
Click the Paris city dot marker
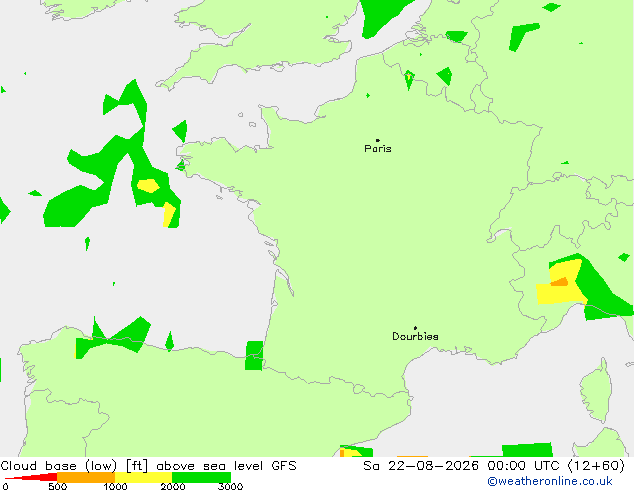coord(378,140)
